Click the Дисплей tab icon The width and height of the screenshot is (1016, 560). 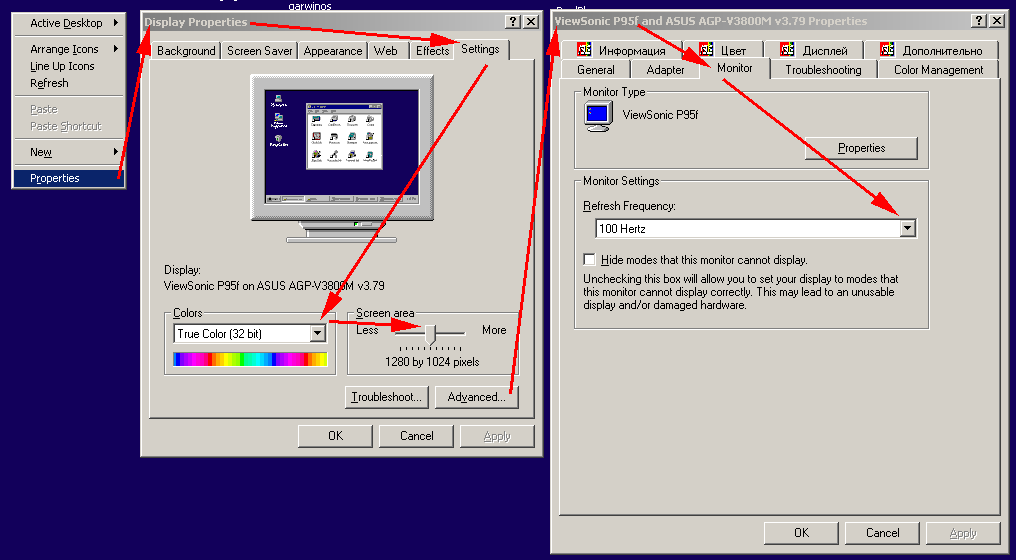click(x=788, y=50)
